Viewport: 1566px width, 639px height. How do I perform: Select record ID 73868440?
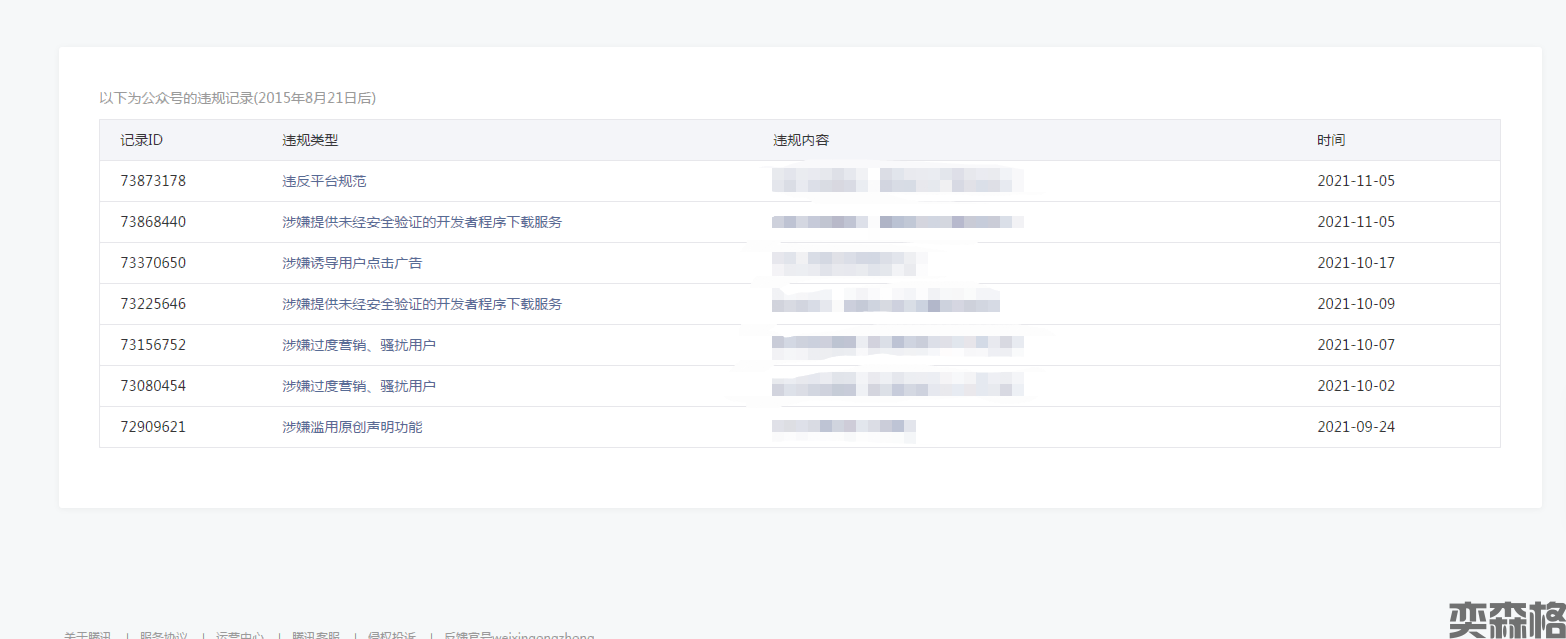click(x=153, y=222)
